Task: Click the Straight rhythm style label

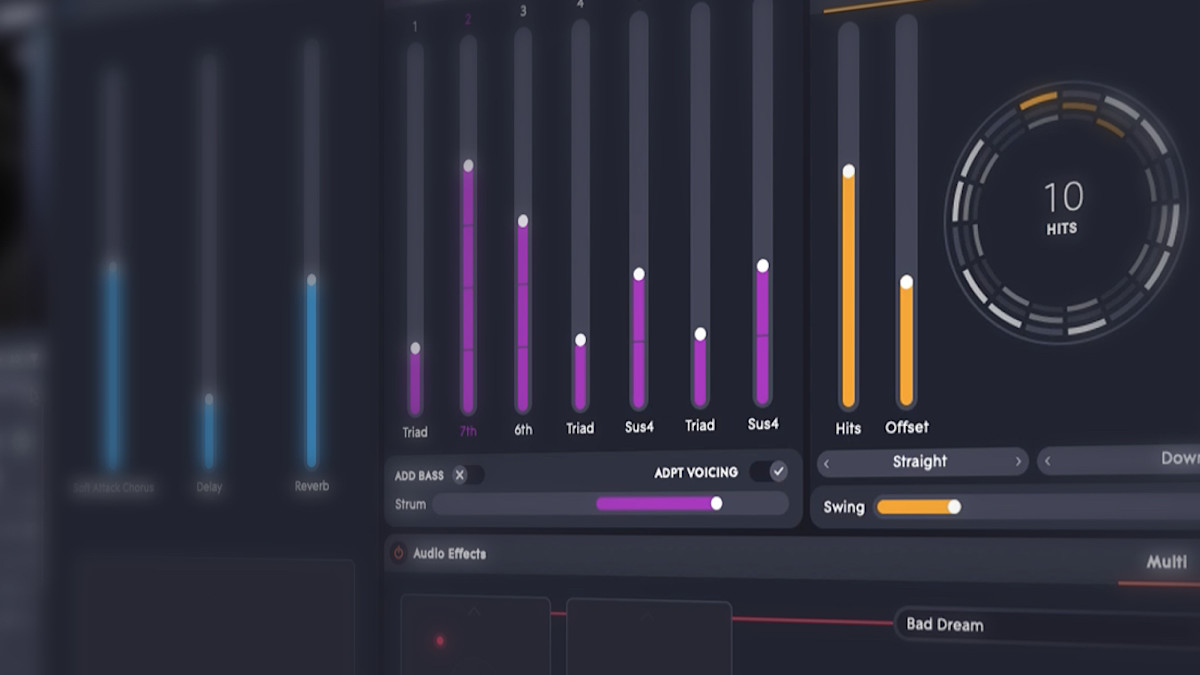Action: tap(919, 462)
